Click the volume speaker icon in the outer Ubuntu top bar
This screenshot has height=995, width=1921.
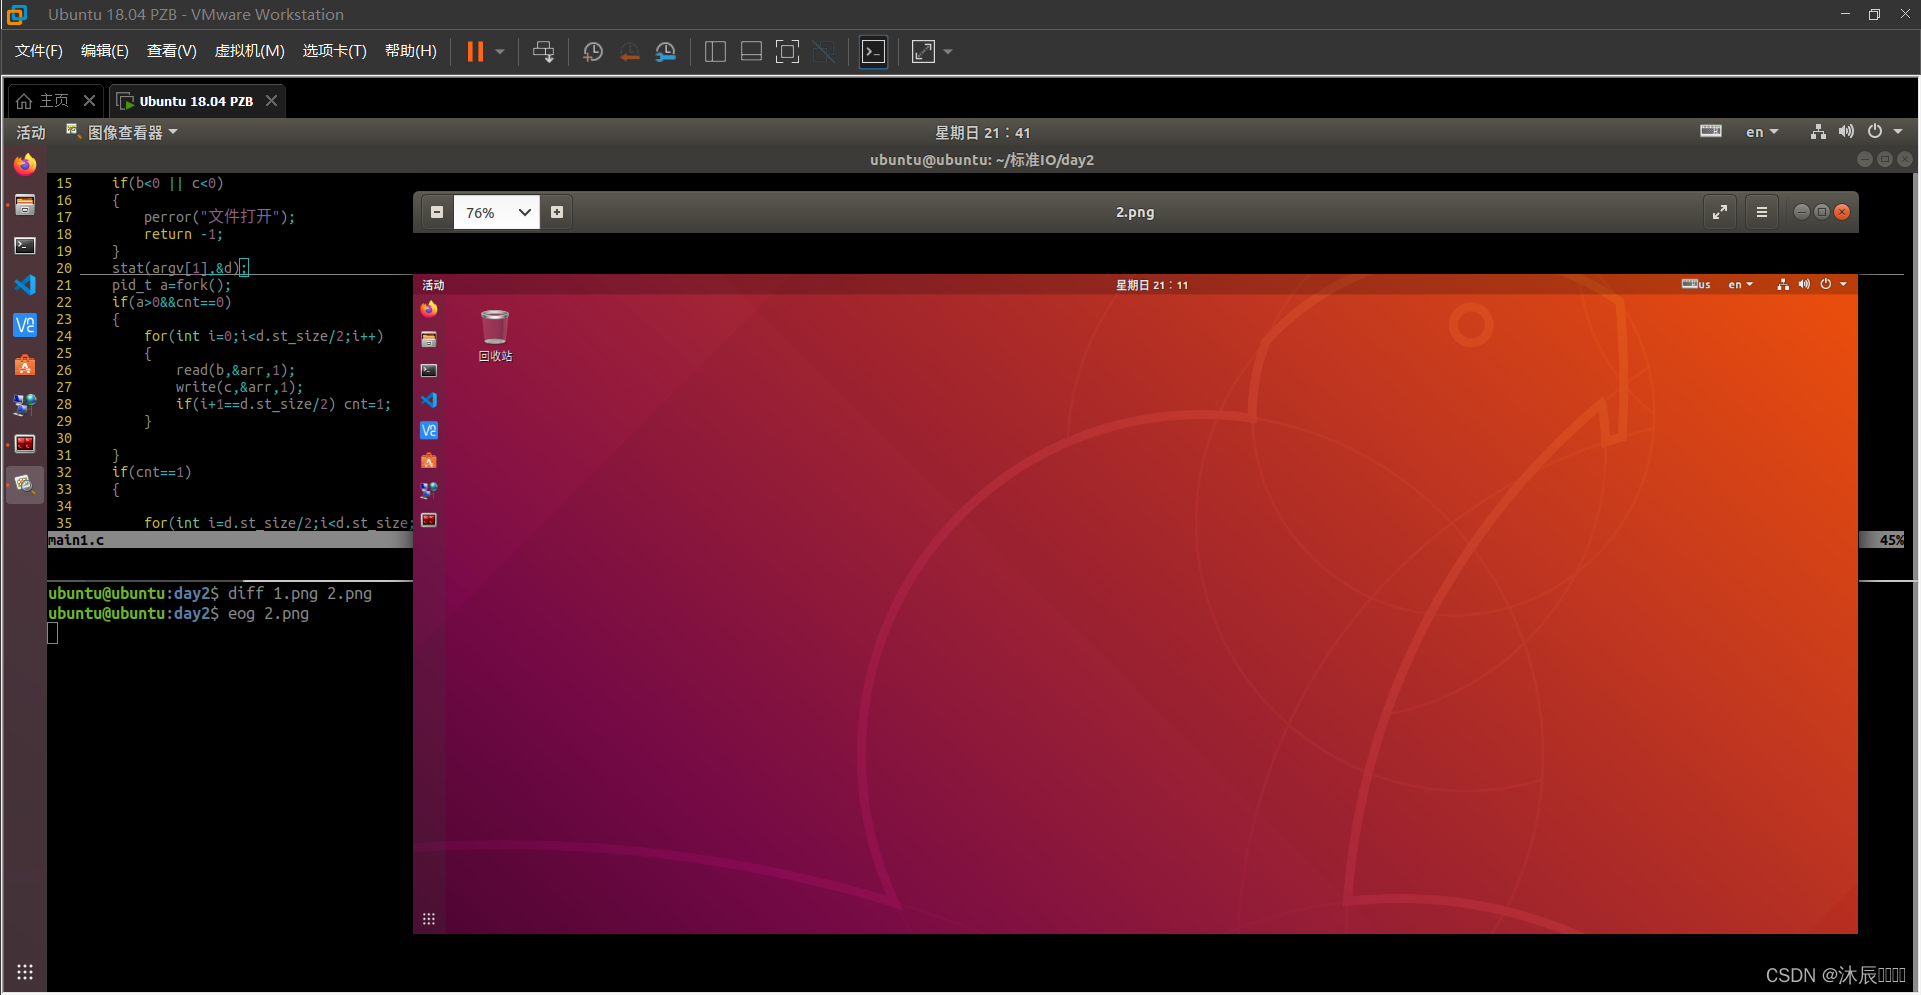tap(1846, 132)
